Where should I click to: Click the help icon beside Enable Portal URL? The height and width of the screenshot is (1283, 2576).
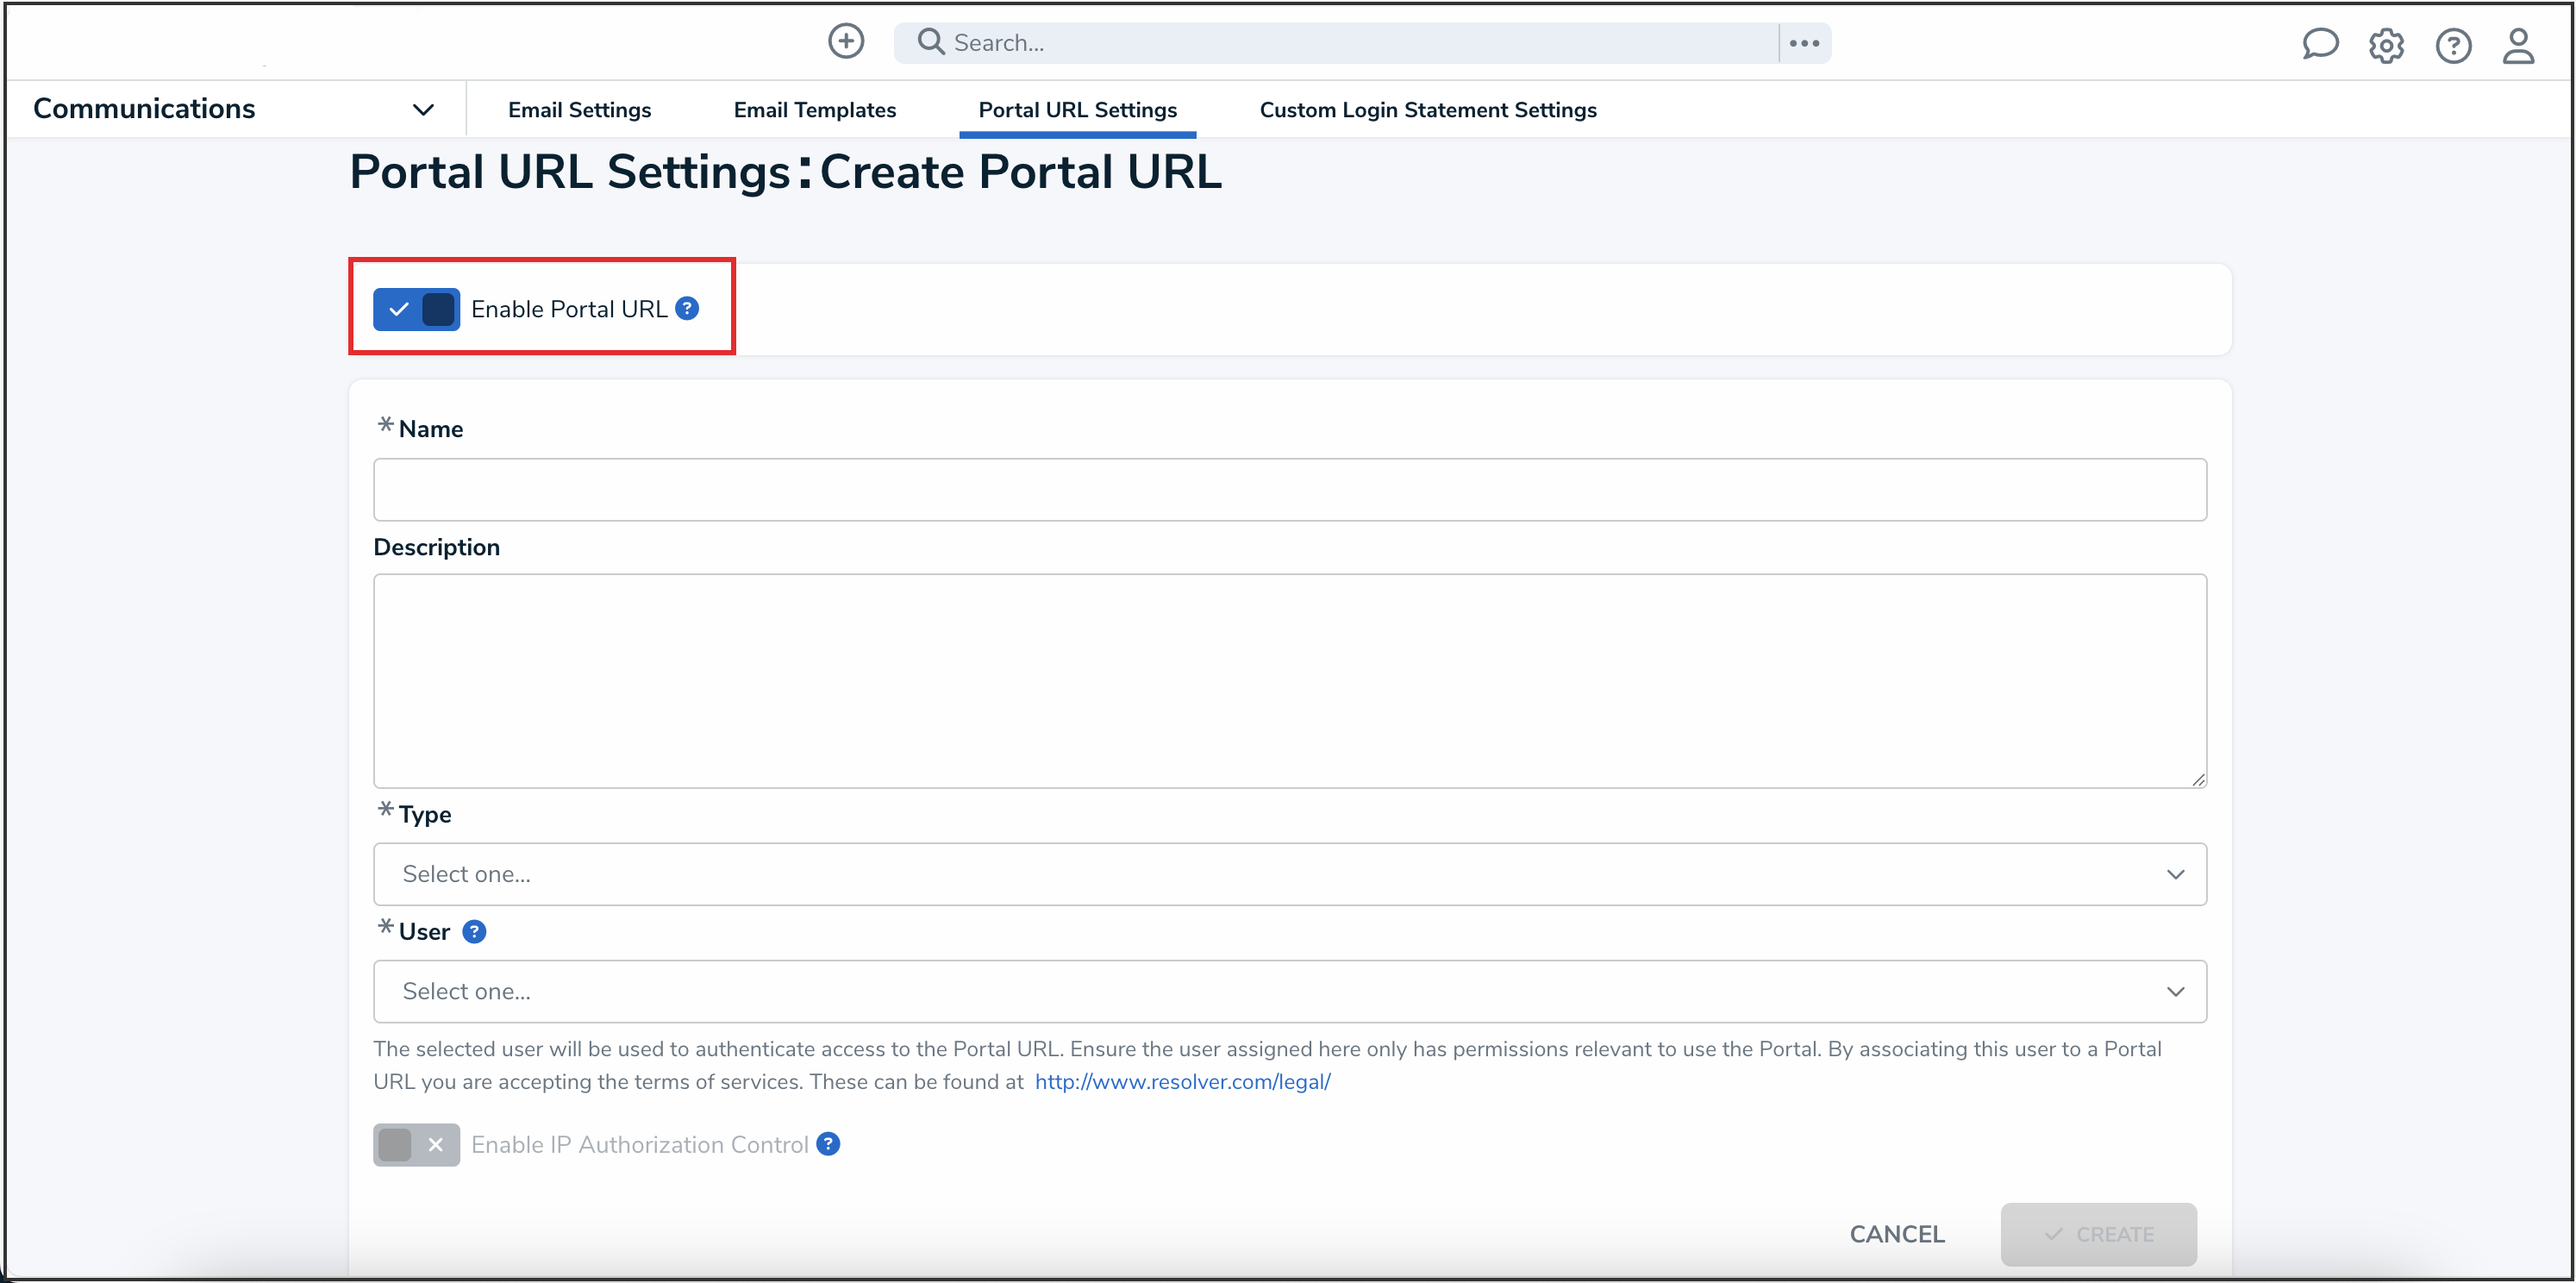688,308
